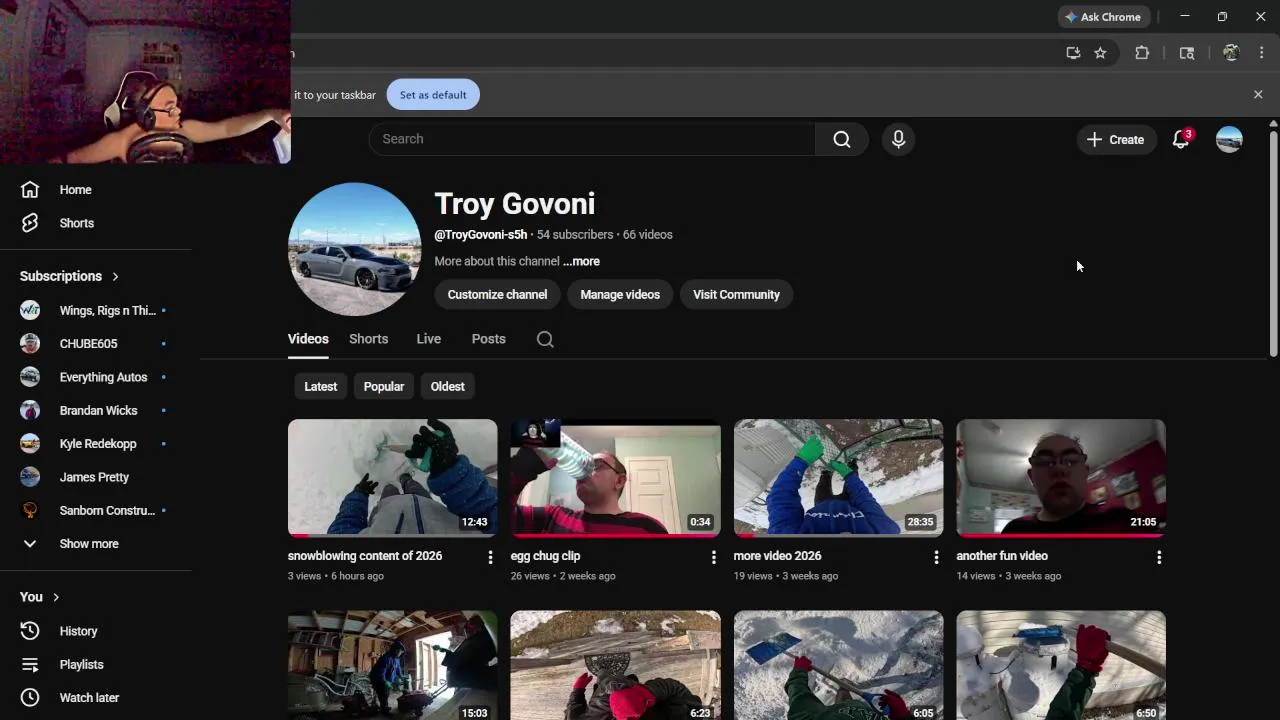
Task: Dismiss the default browser infobar
Action: [1258, 94]
